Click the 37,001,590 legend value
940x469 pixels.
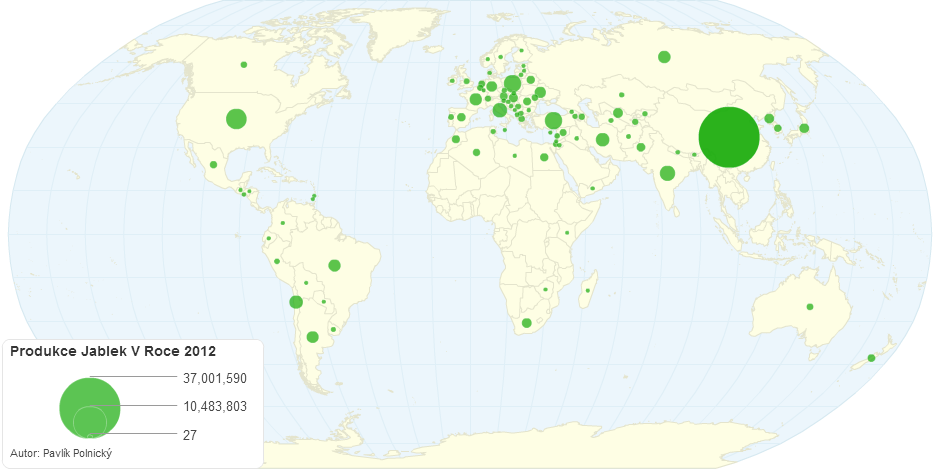215,378
